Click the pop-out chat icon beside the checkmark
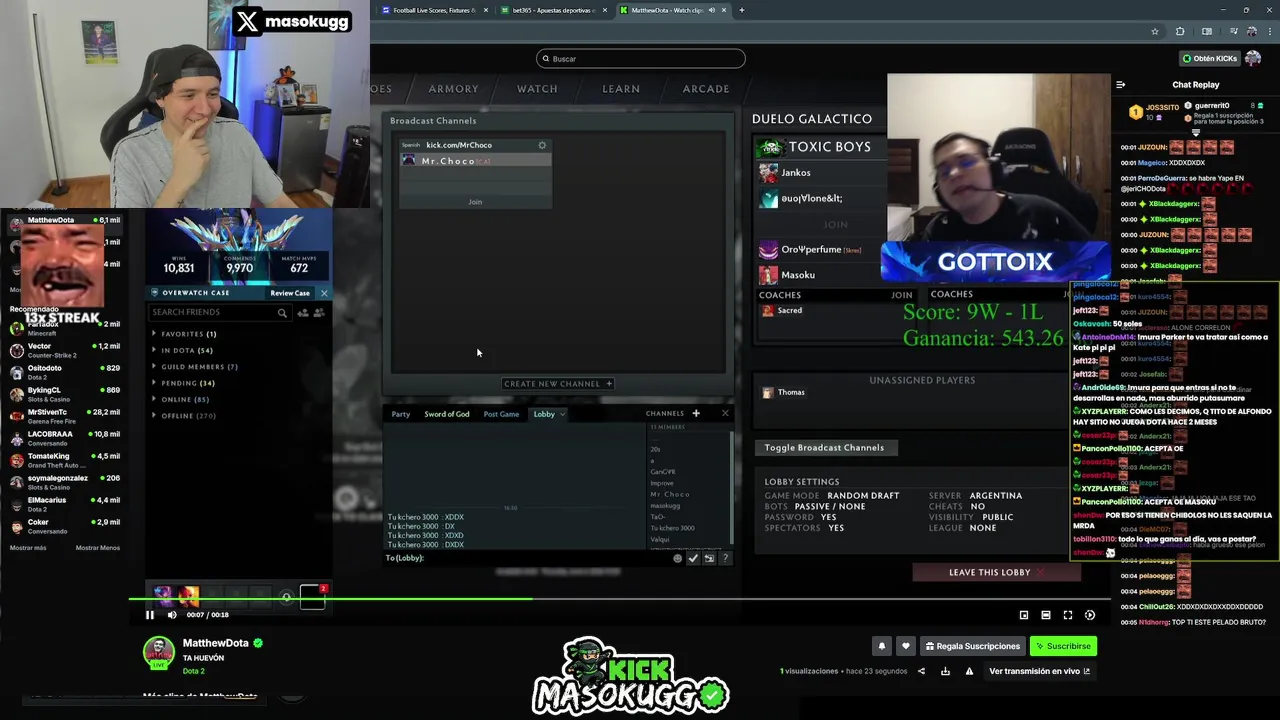This screenshot has width=1280, height=720. (709, 558)
